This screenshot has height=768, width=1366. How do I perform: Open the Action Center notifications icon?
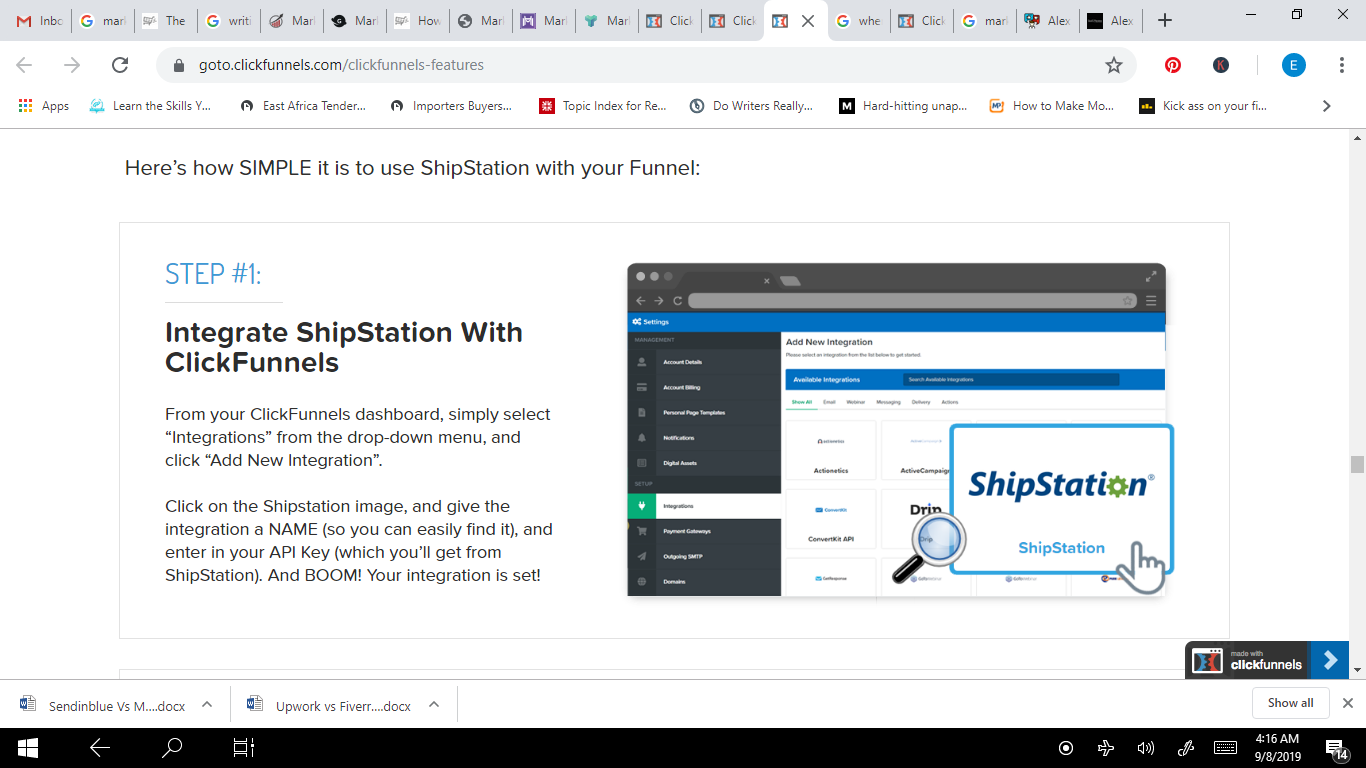pos(1336,748)
